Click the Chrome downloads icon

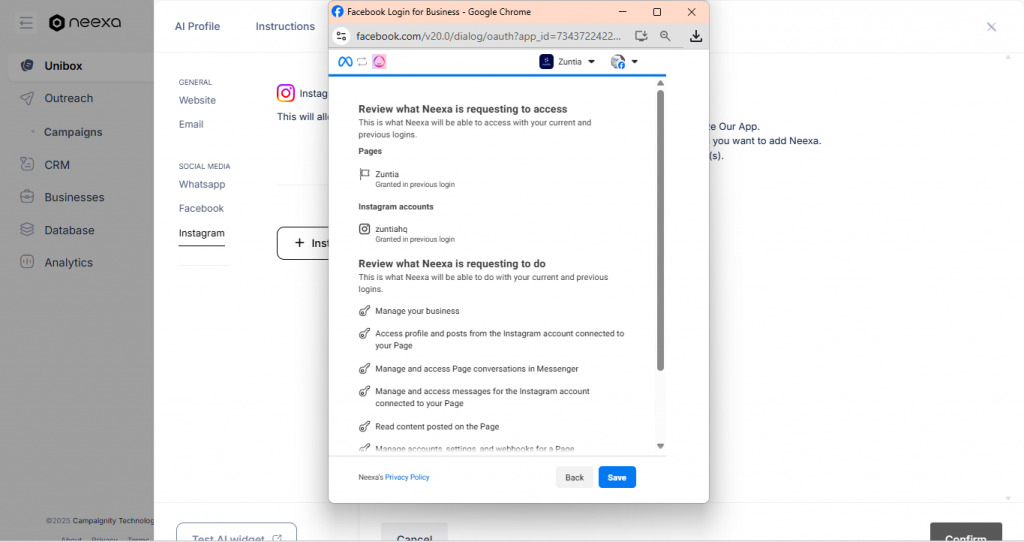[696, 36]
